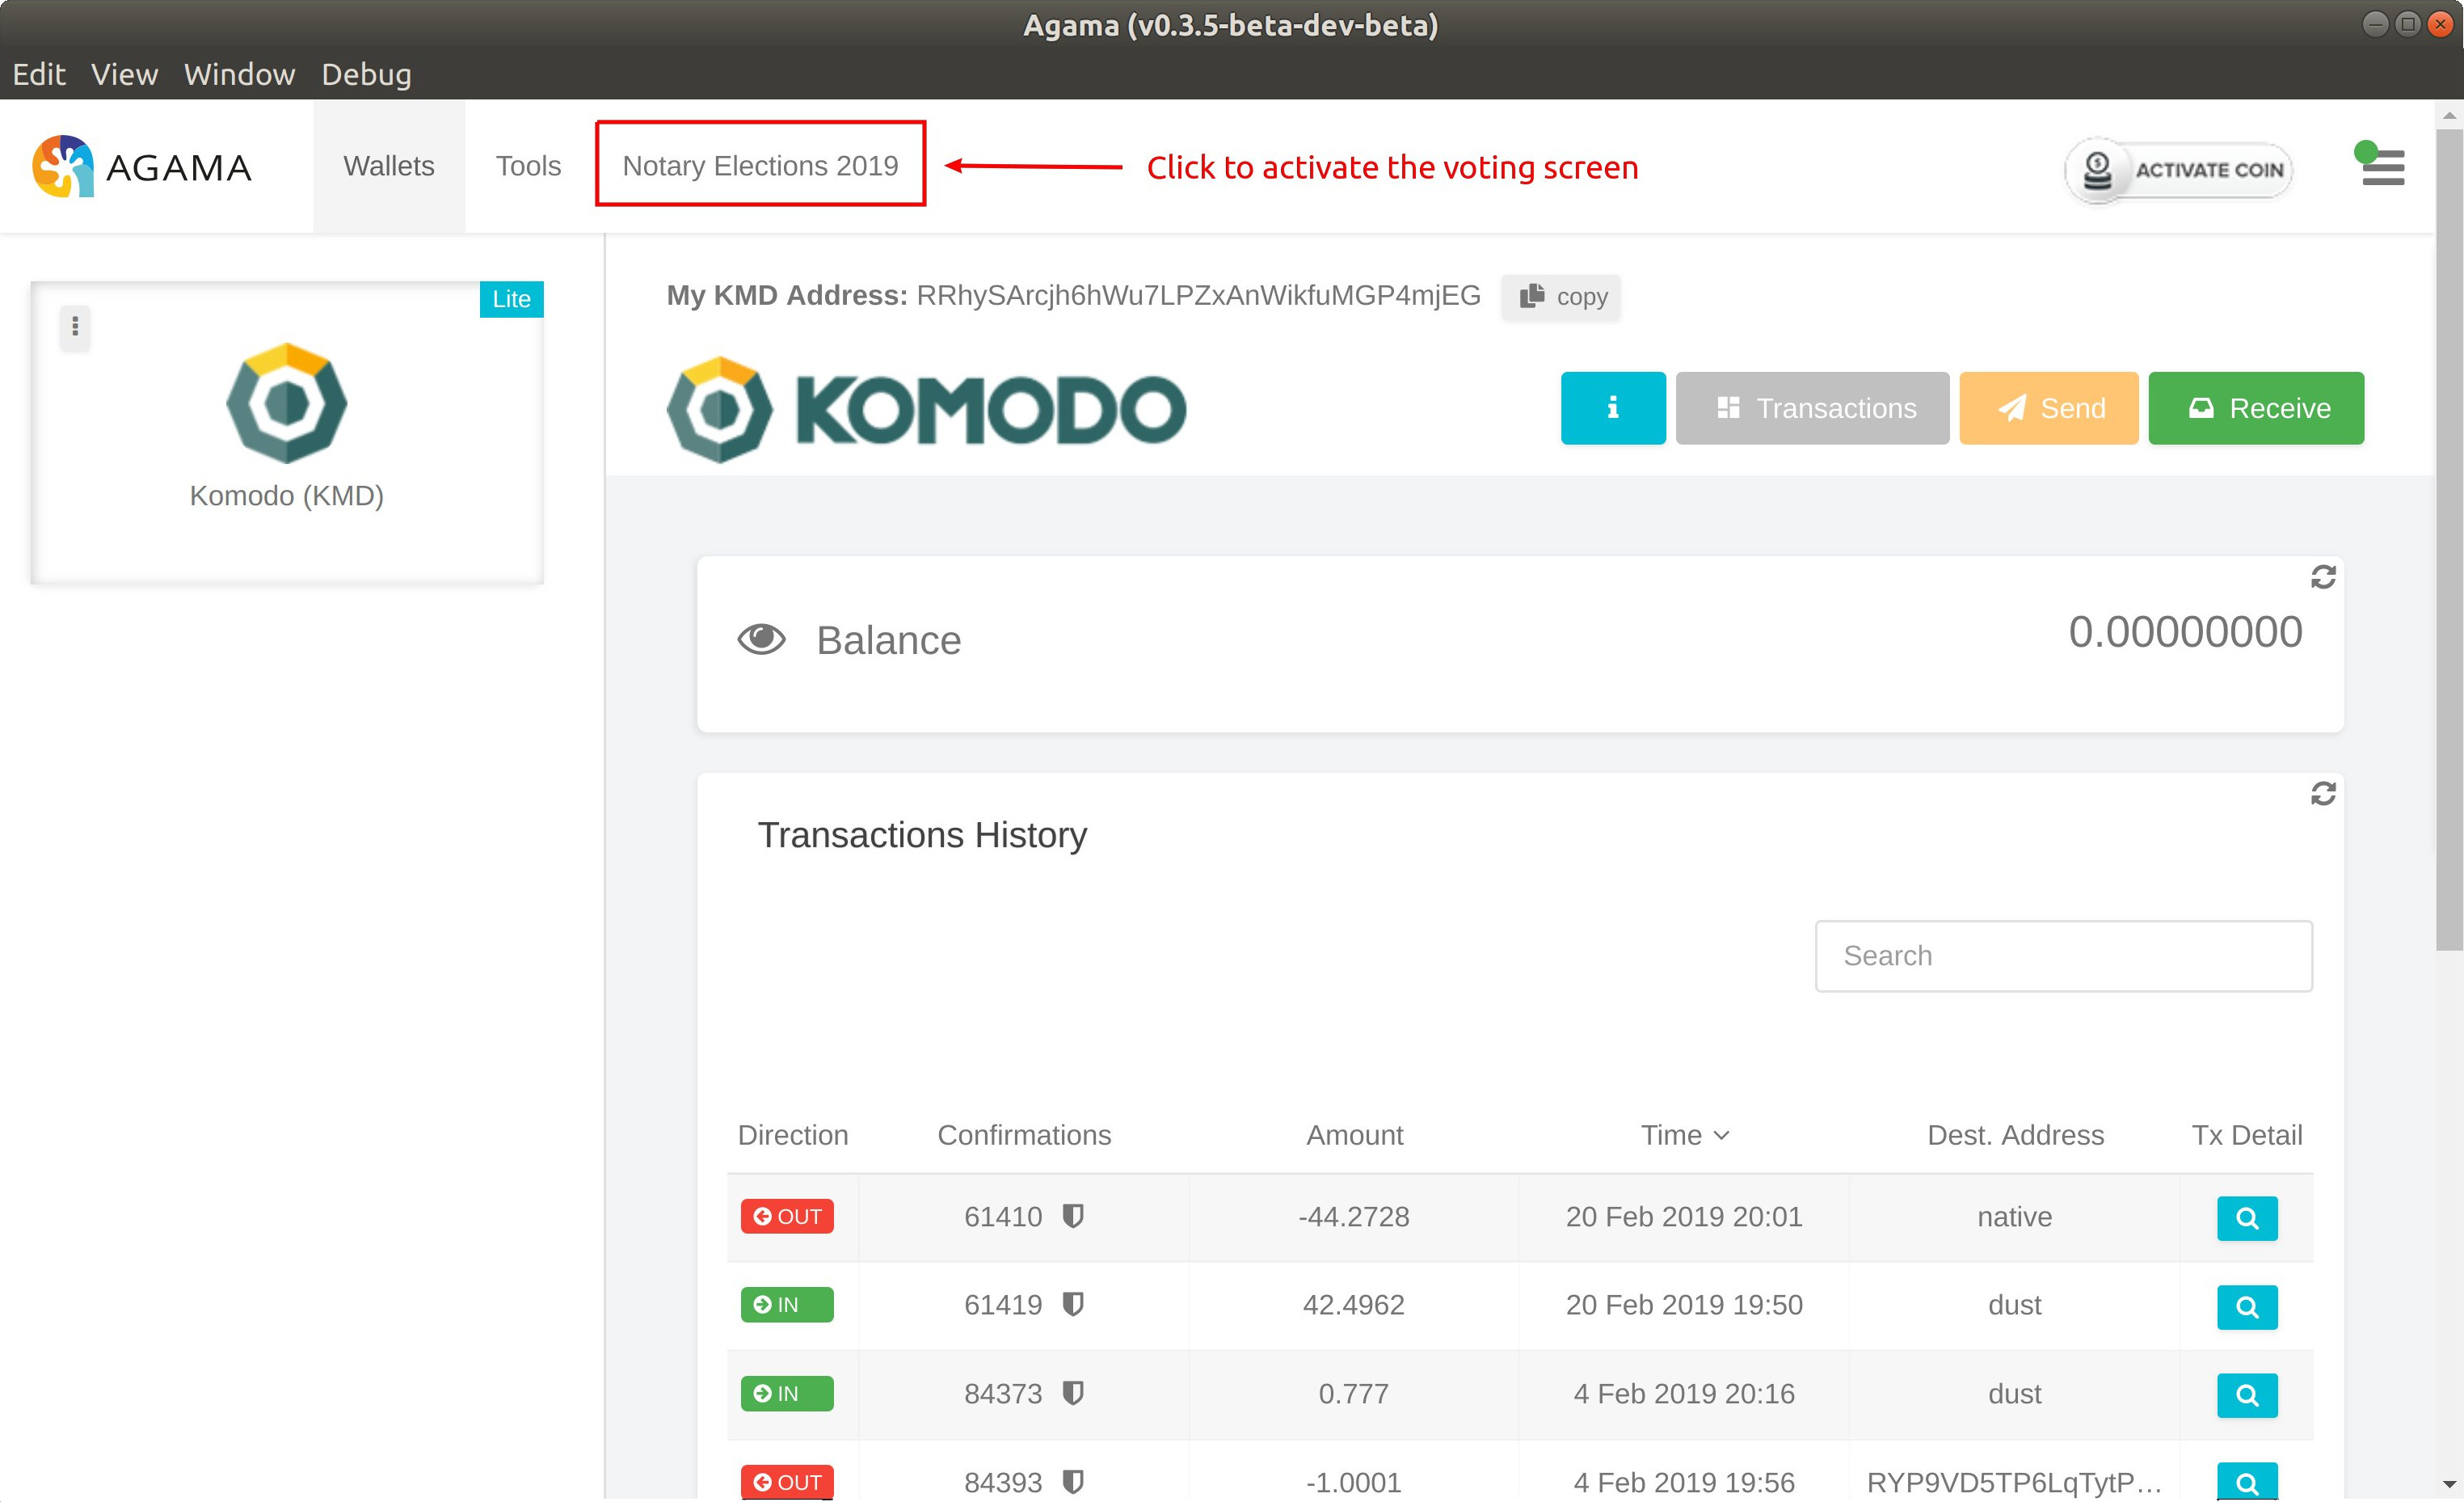
Task: Open the hamburger menu icon
Action: 2382,167
